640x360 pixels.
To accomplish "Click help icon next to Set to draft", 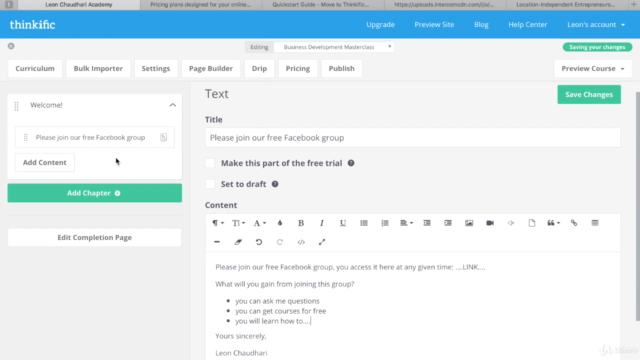I will pyautogui.click(x=275, y=184).
